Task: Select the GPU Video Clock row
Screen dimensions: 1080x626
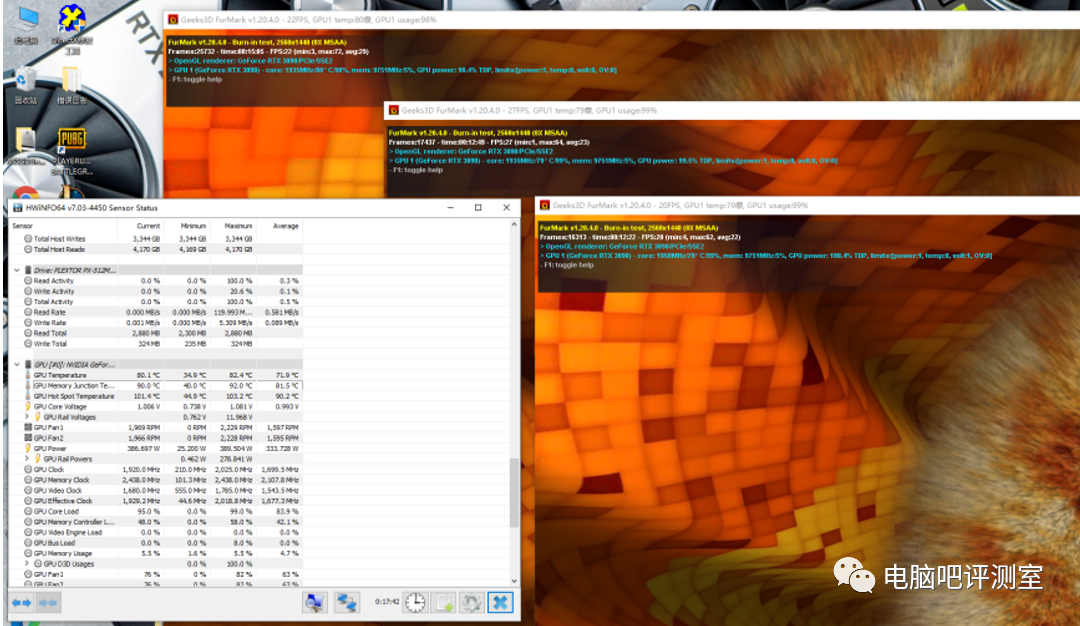Action: point(156,490)
